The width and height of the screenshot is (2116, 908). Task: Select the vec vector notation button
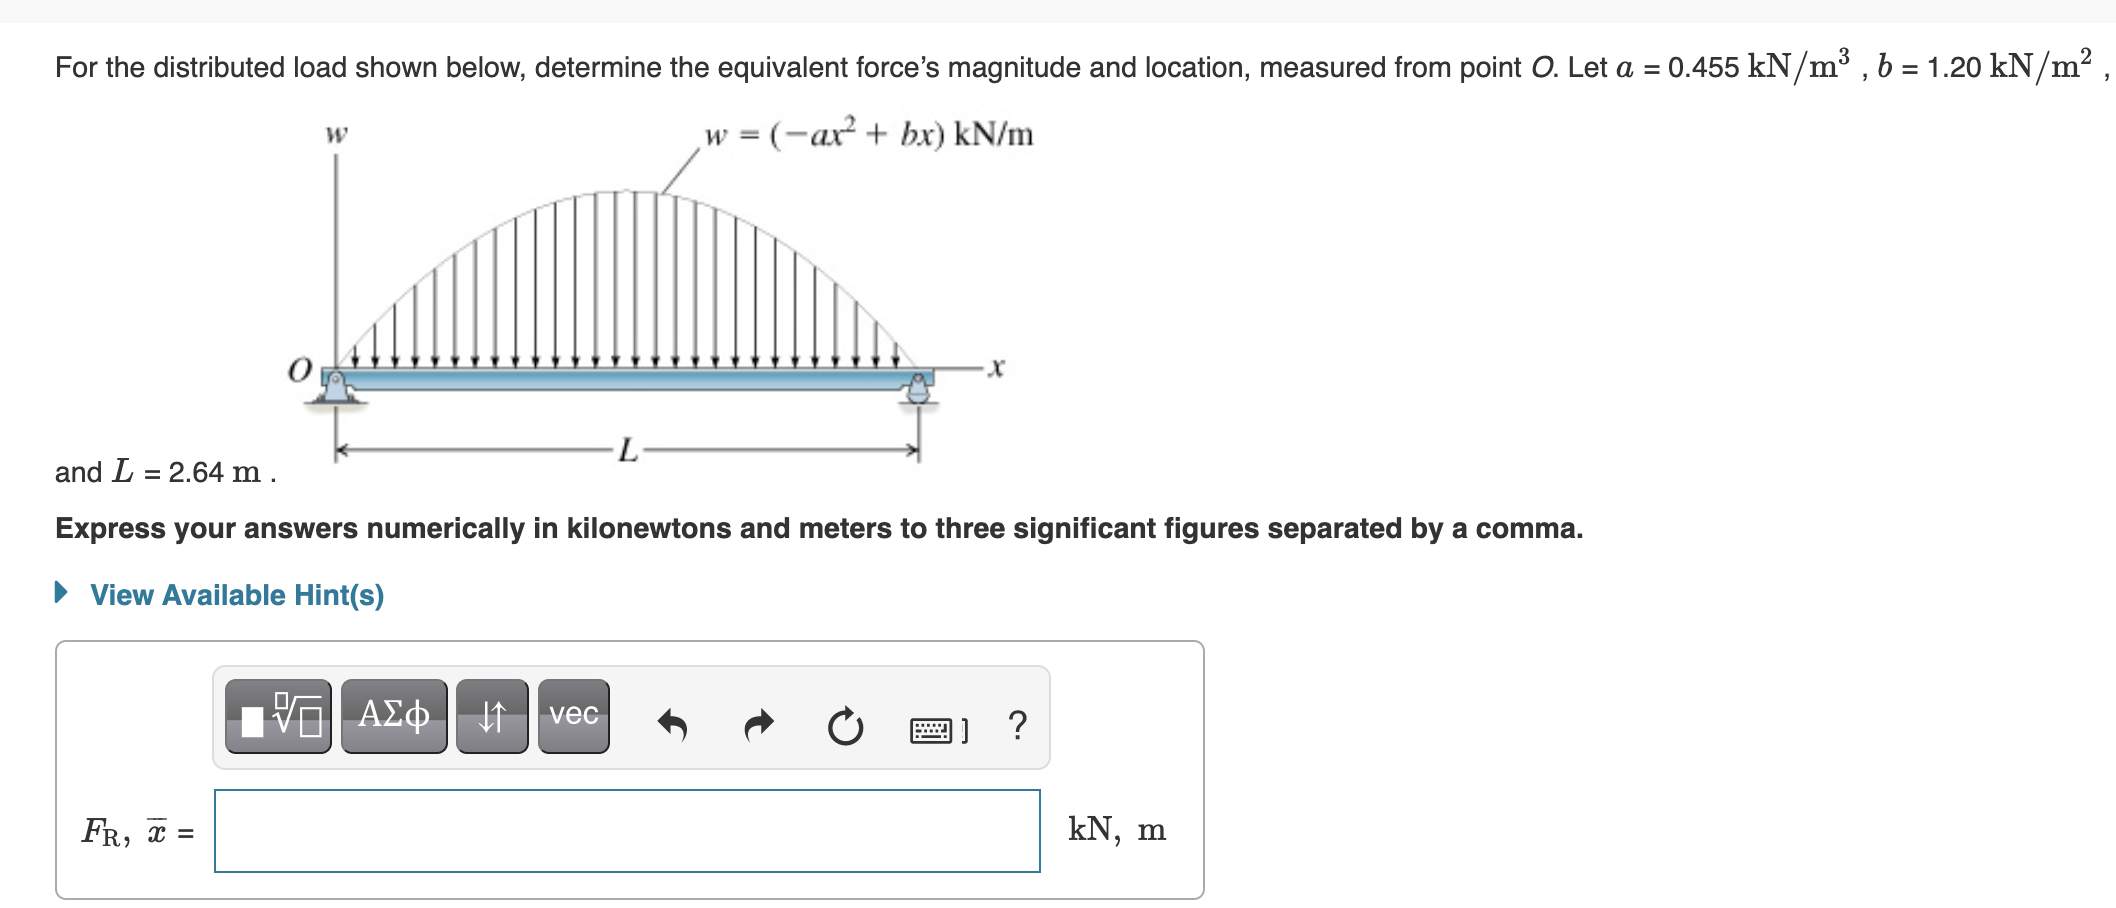click(572, 715)
